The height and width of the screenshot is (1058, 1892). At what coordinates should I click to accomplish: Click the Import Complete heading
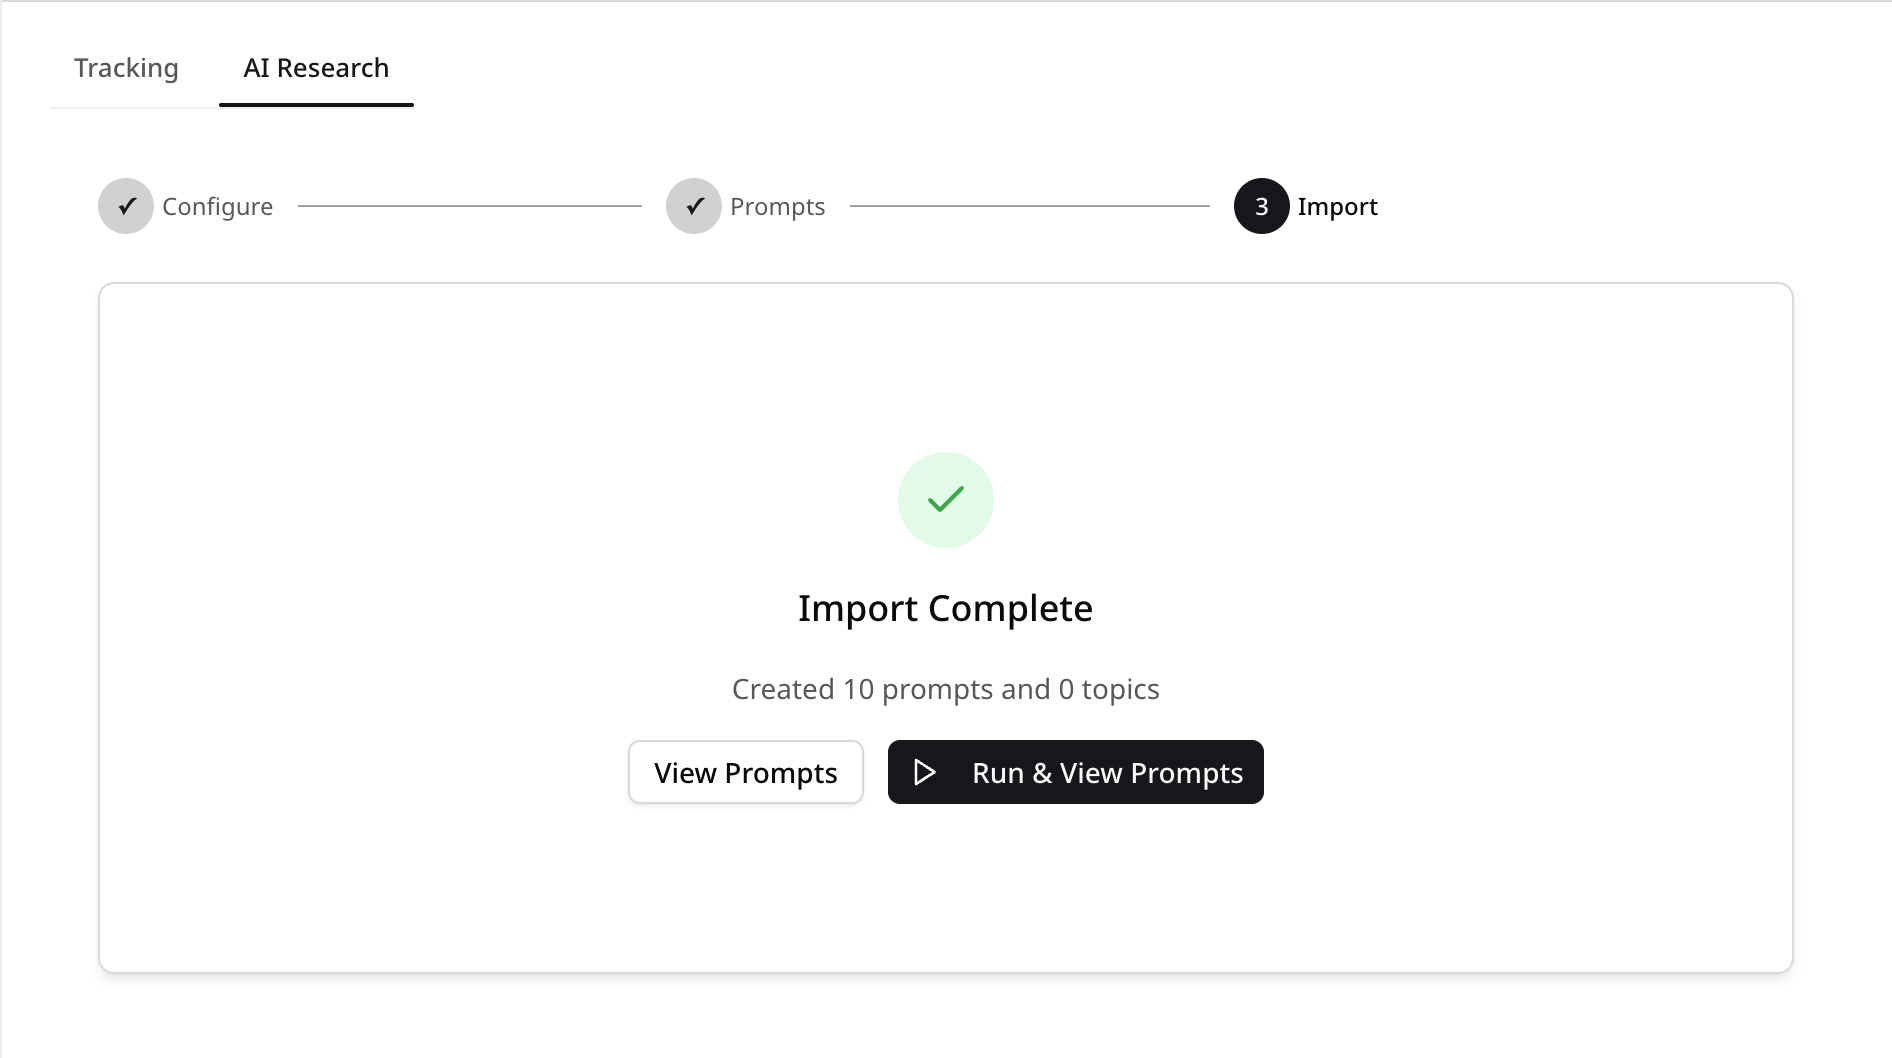click(x=946, y=608)
